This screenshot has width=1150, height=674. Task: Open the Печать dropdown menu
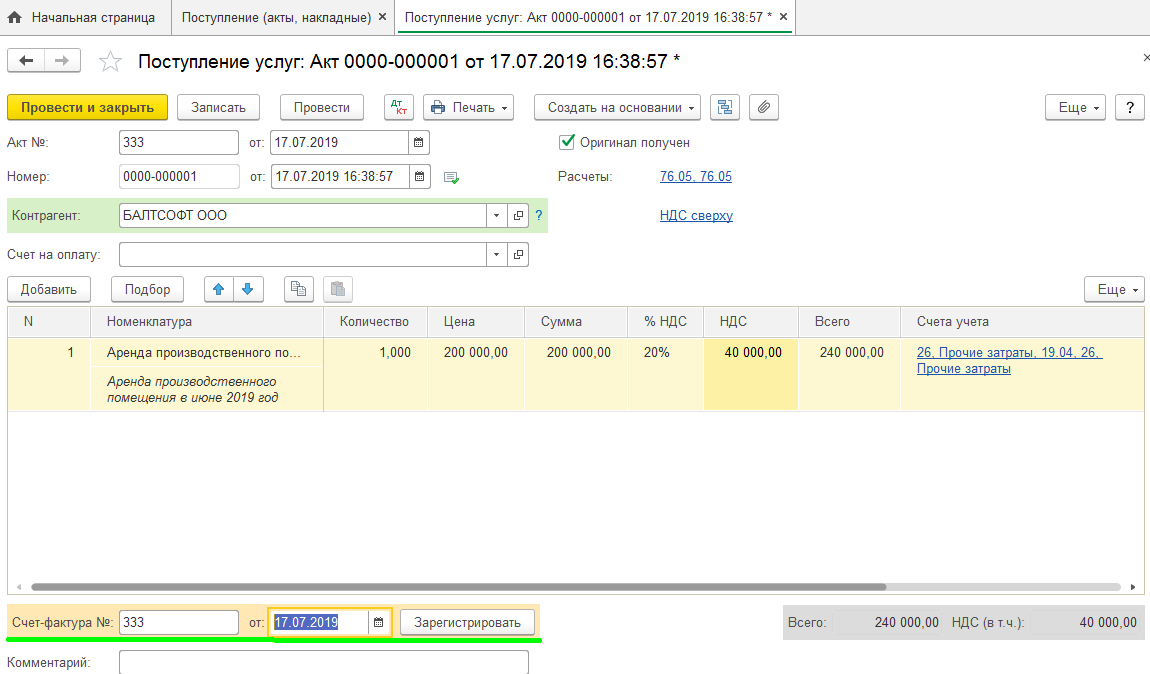[468, 108]
